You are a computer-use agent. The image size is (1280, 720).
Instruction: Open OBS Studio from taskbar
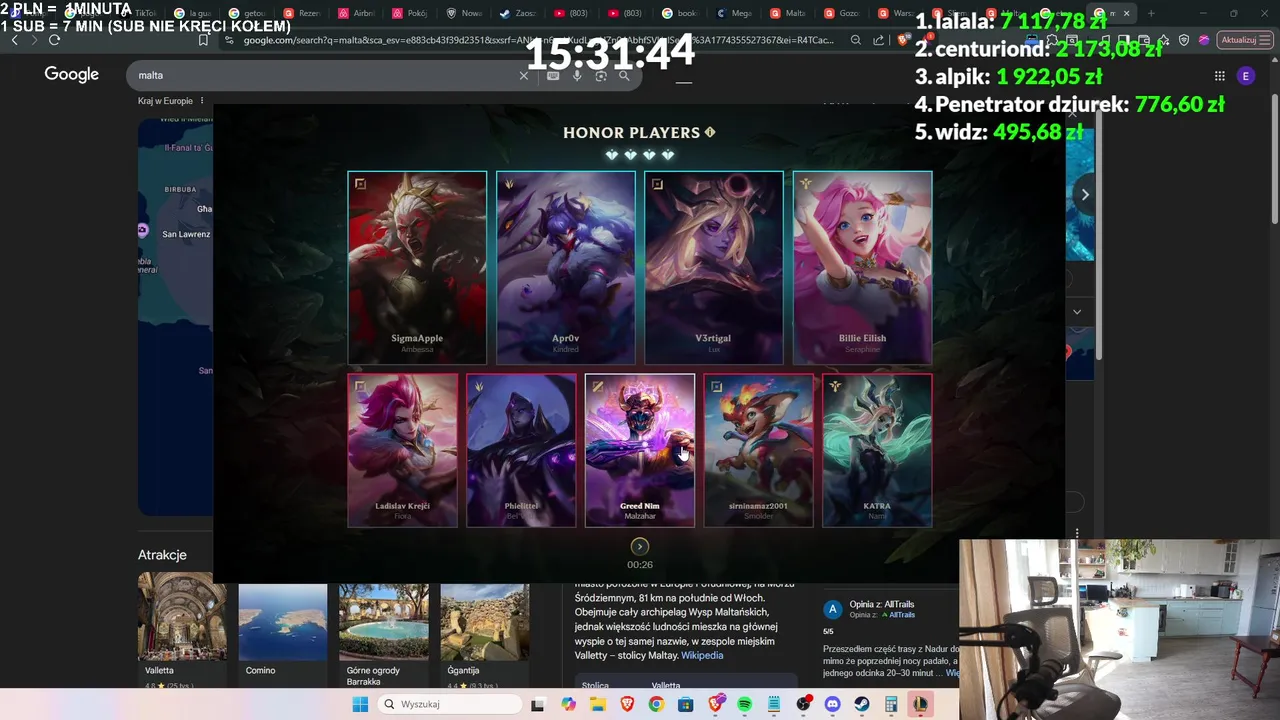(803, 704)
